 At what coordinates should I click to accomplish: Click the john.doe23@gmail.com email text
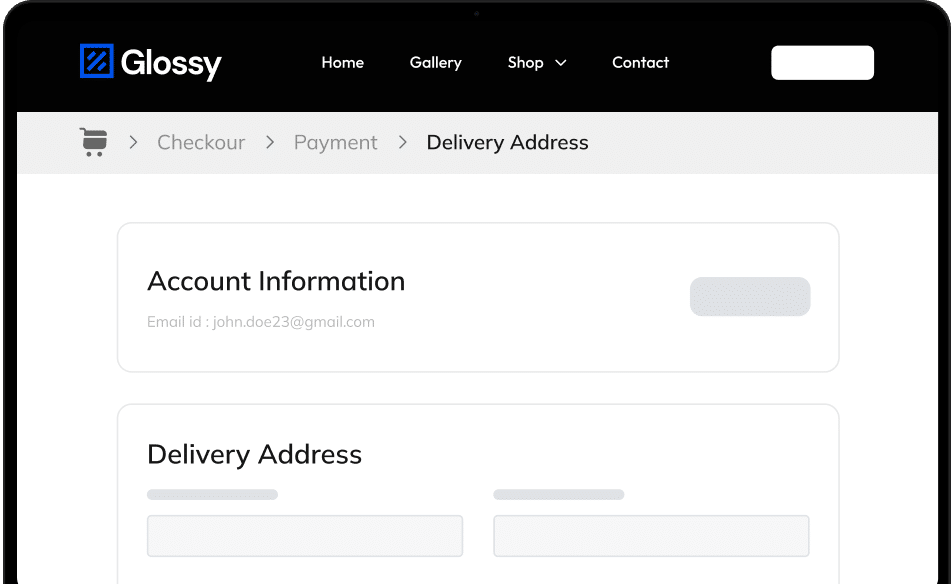[293, 322]
